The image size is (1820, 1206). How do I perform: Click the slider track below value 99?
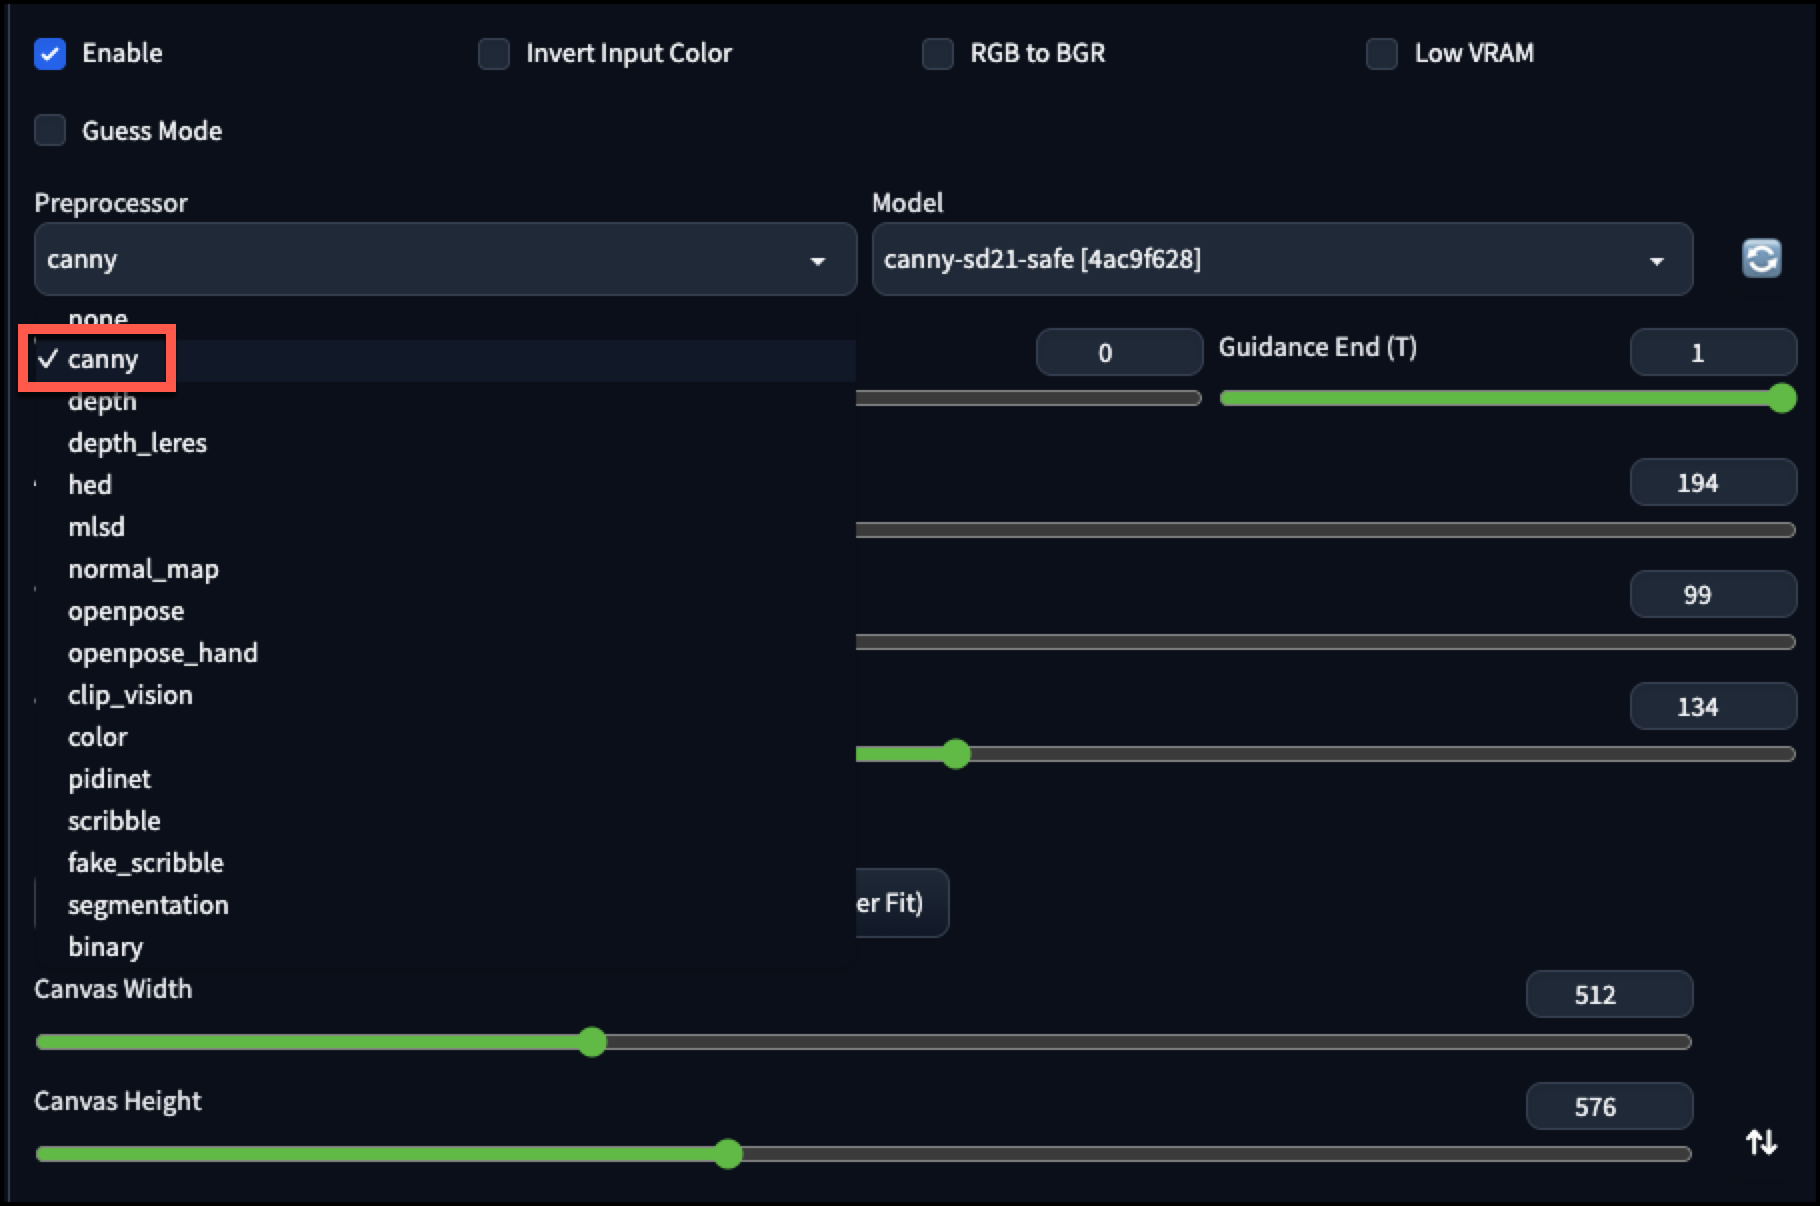coord(1326,642)
